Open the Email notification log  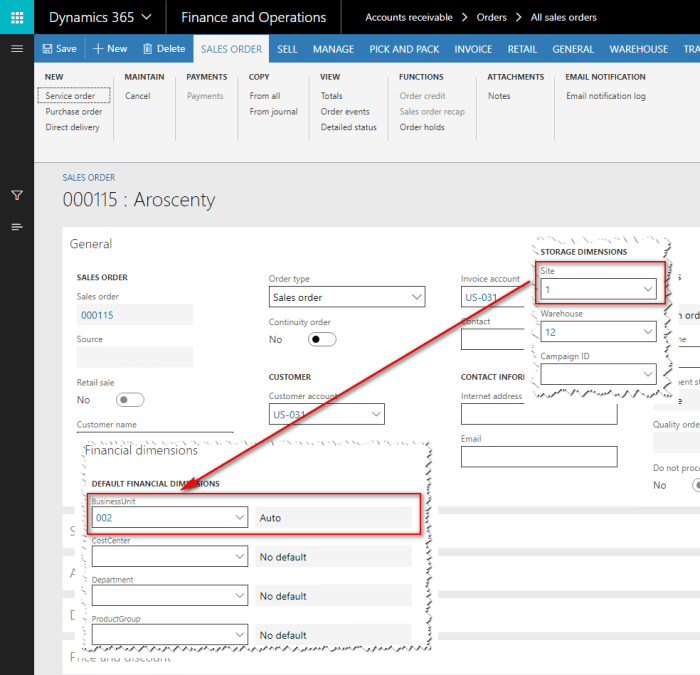tap(606, 96)
